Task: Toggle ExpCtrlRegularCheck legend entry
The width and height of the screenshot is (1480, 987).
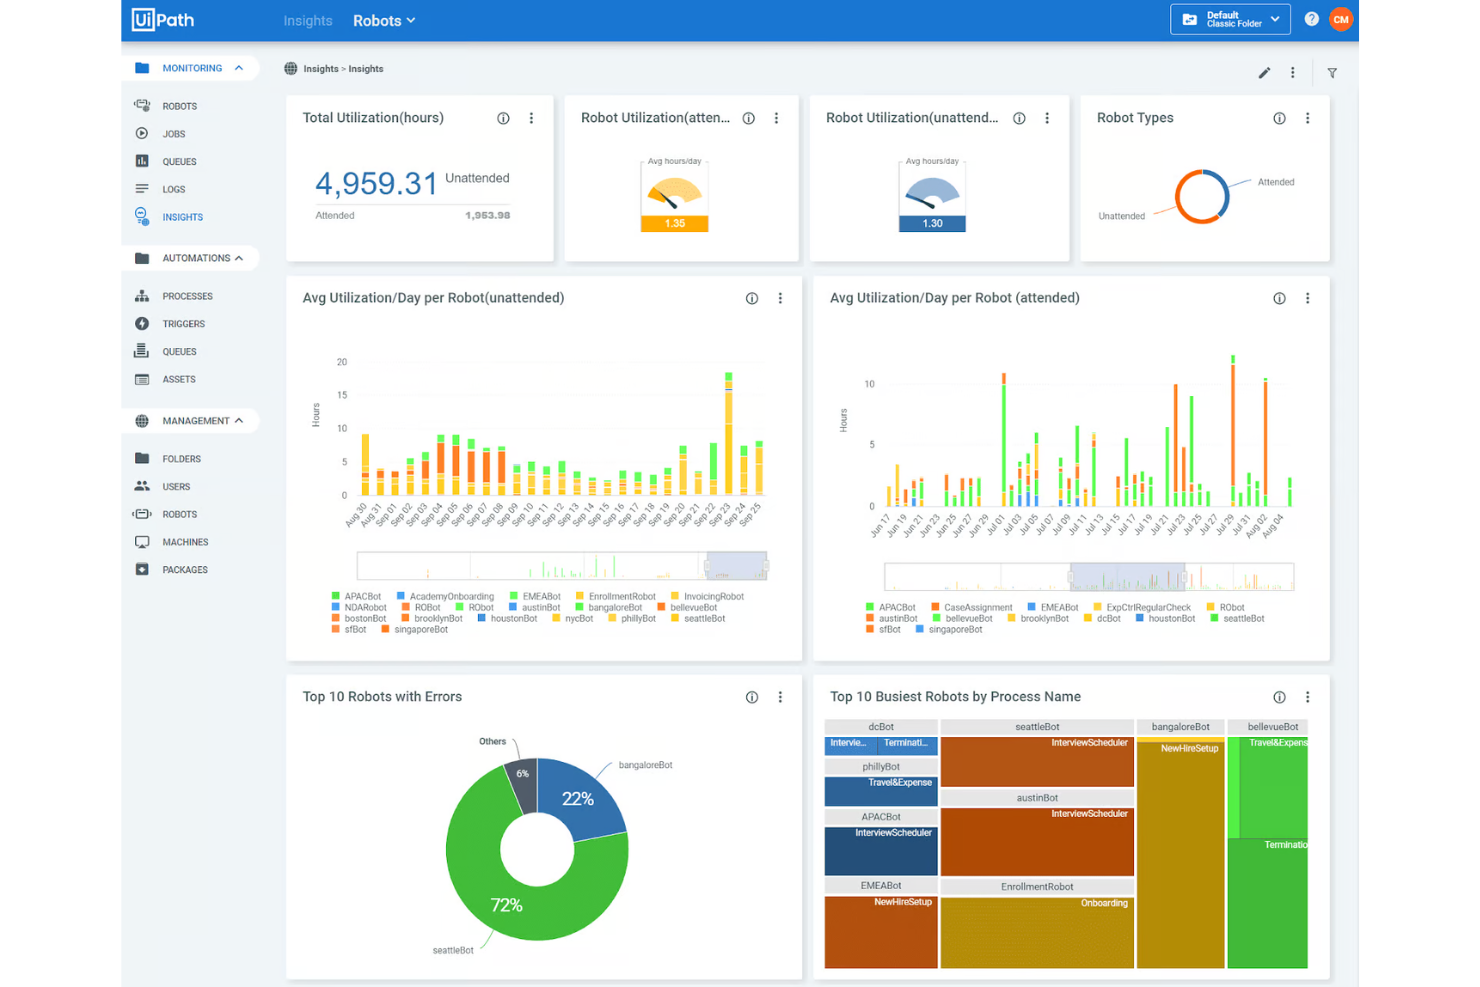Action: coord(1142,608)
